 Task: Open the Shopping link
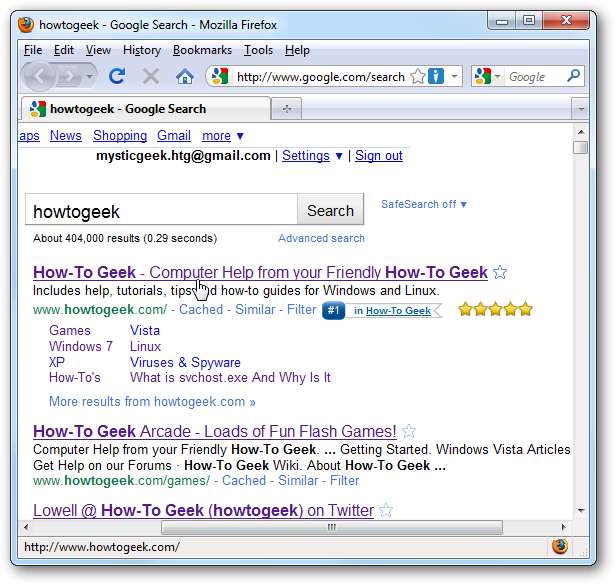(x=120, y=136)
